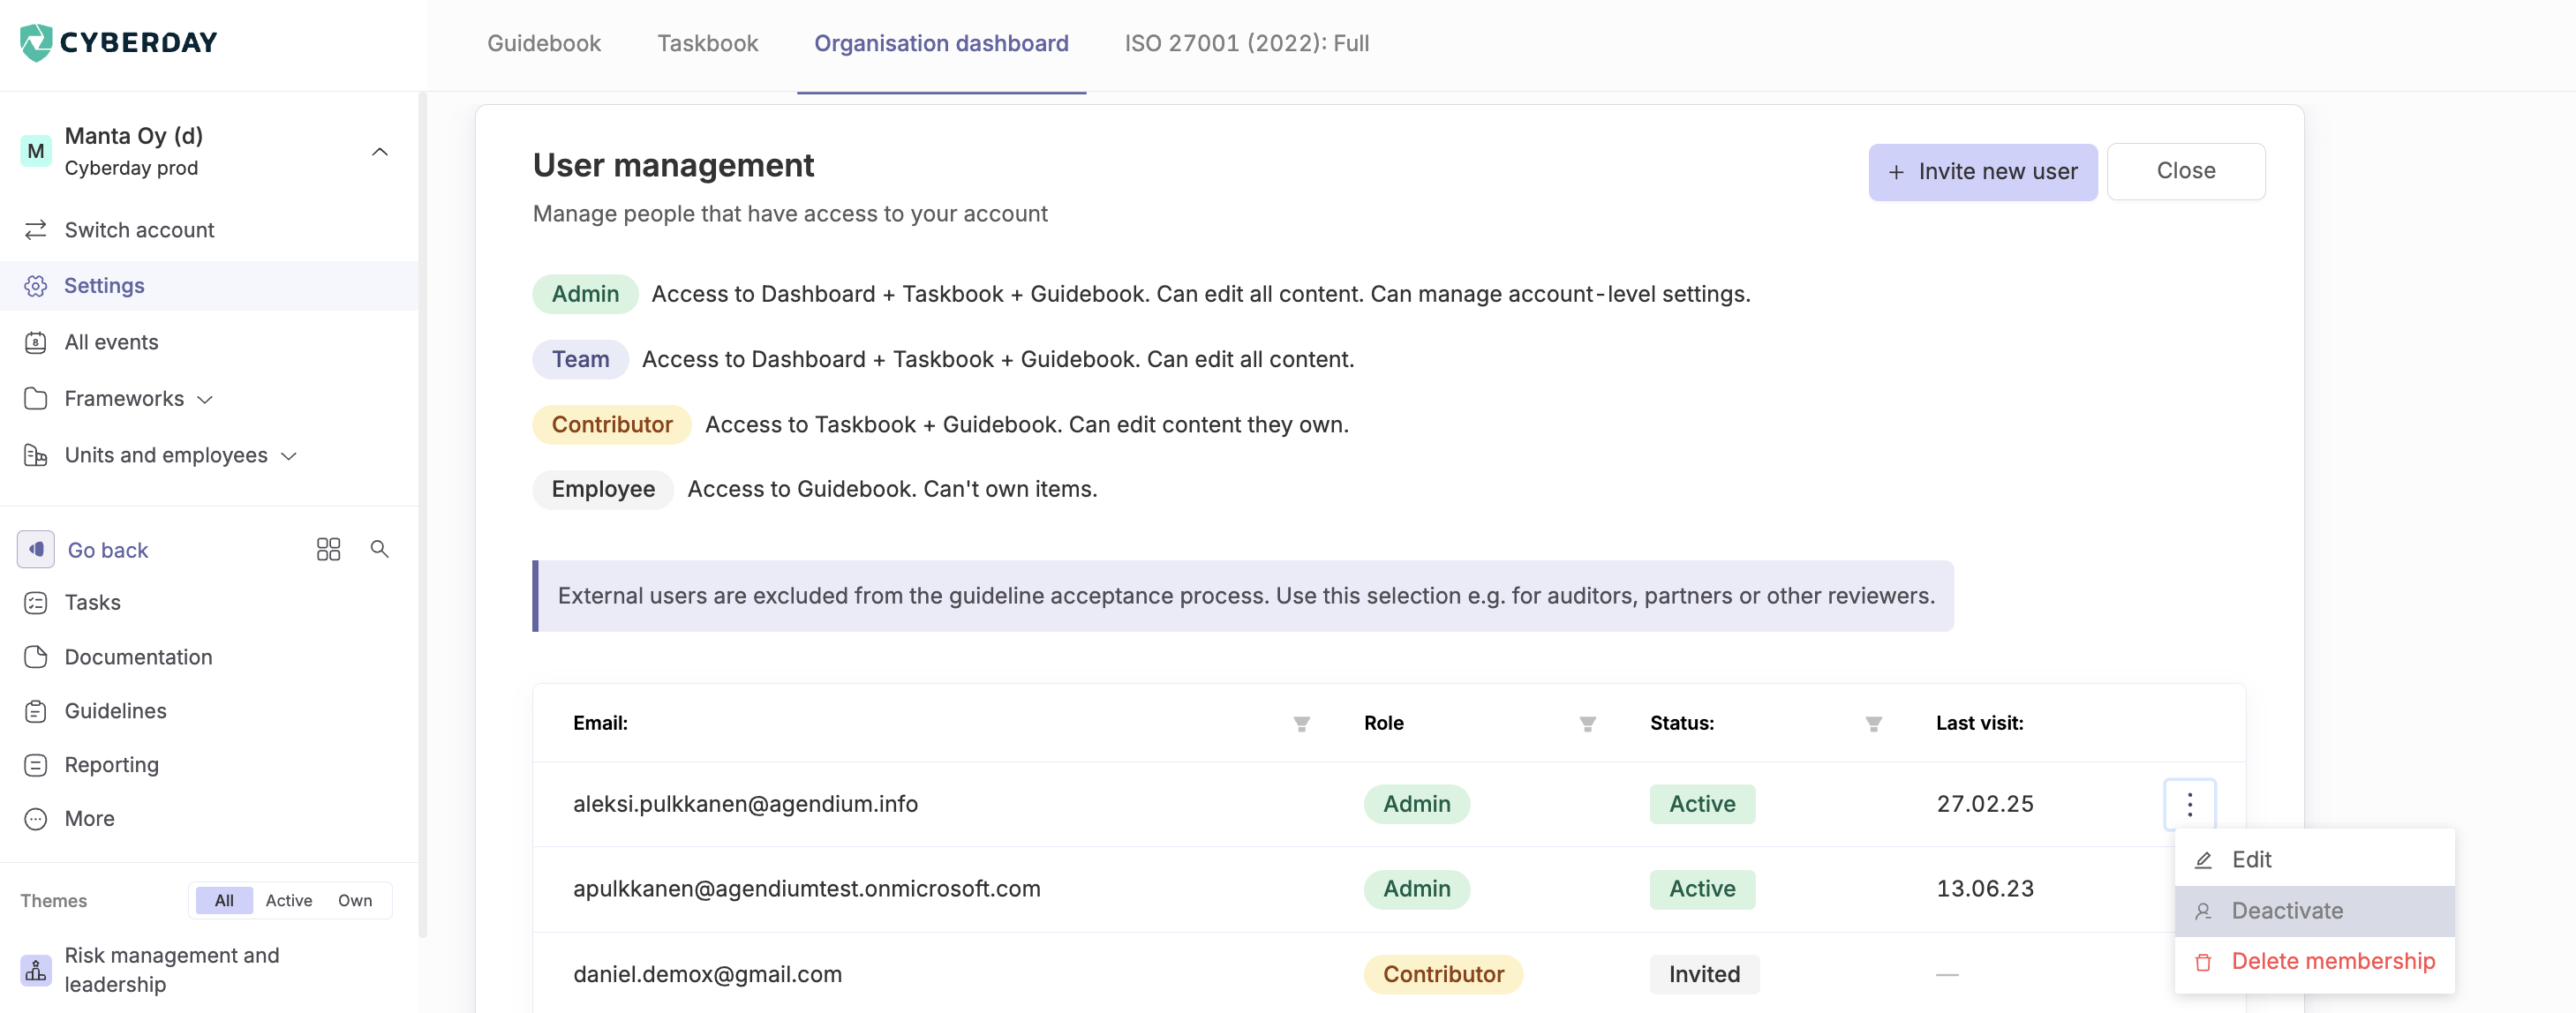The height and width of the screenshot is (1013, 2576).
Task: Expand the Units and employees chevron
Action: [289, 457]
